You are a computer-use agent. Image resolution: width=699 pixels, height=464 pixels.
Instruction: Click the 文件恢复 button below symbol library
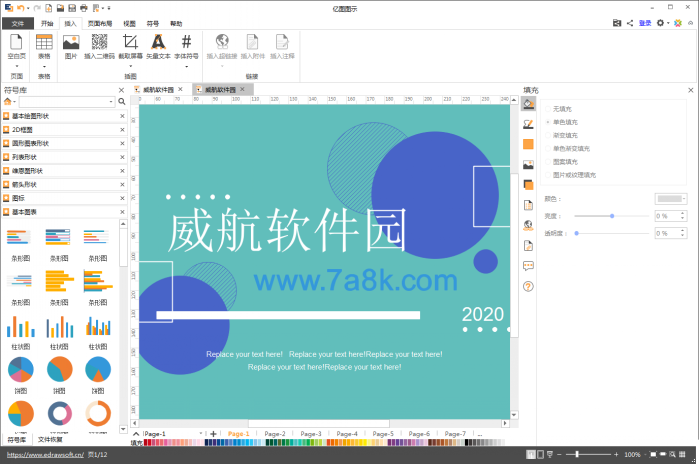pyautogui.click(x=50, y=439)
